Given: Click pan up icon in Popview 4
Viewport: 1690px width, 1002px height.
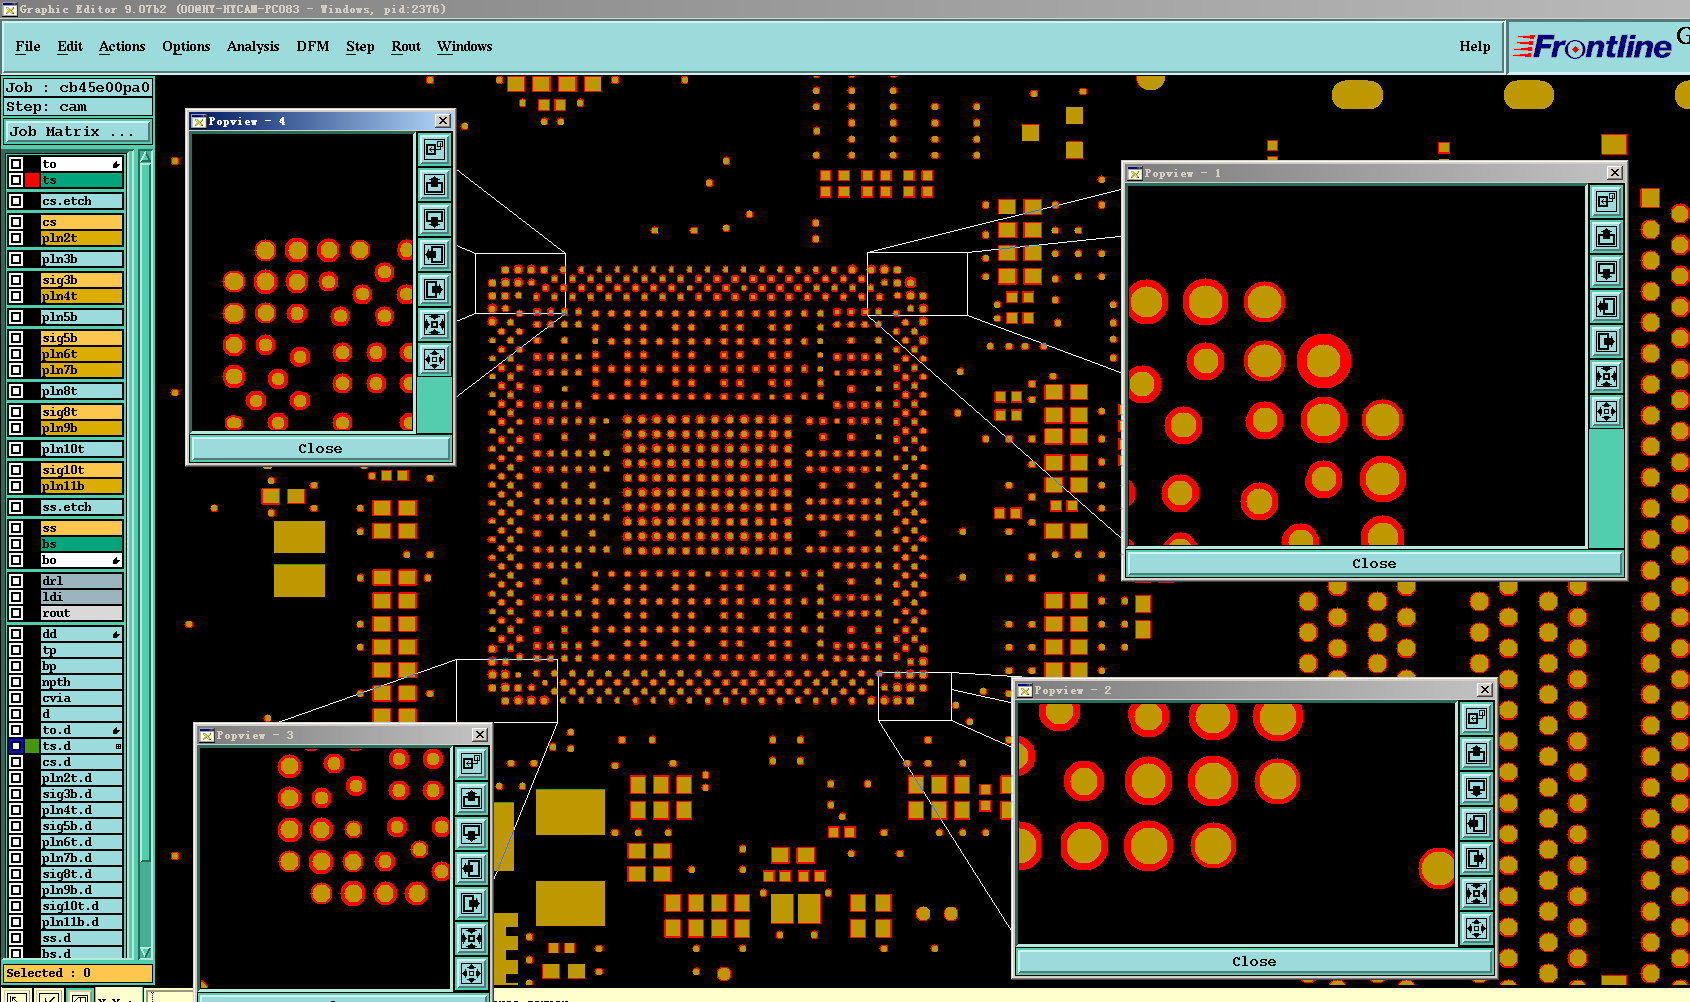Looking at the screenshot, I should [434, 184].
